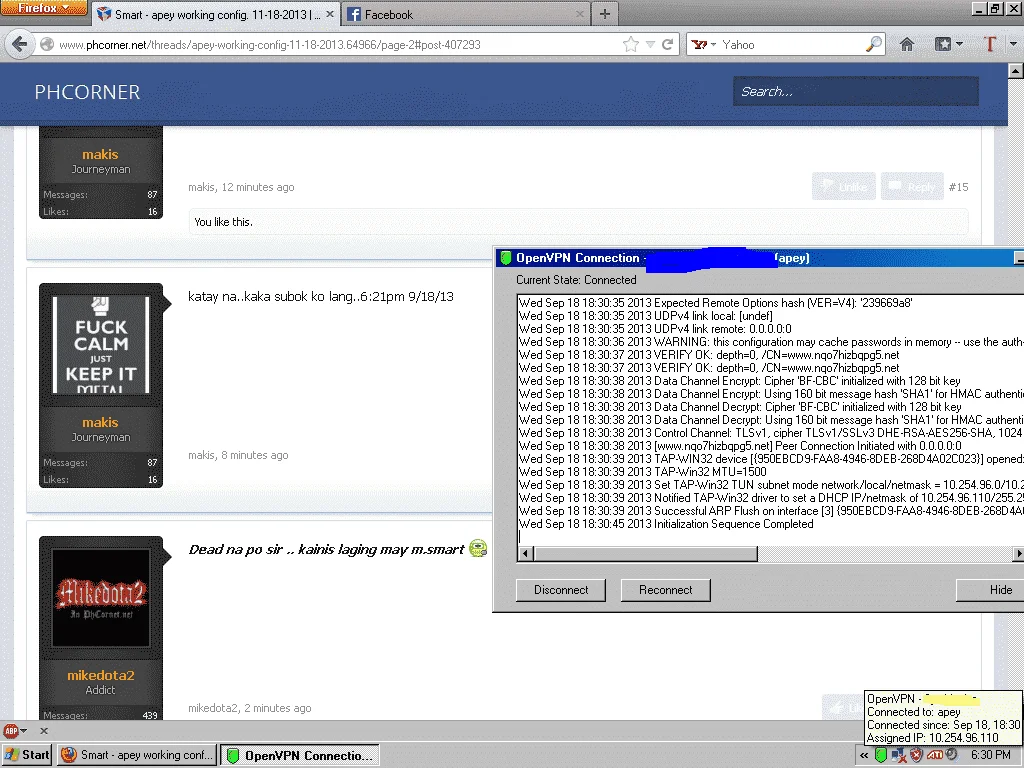1024x768 pixels.
Task: Click the 'makis' author link beside 8 minutes ago
Action: tap(201, 455)
